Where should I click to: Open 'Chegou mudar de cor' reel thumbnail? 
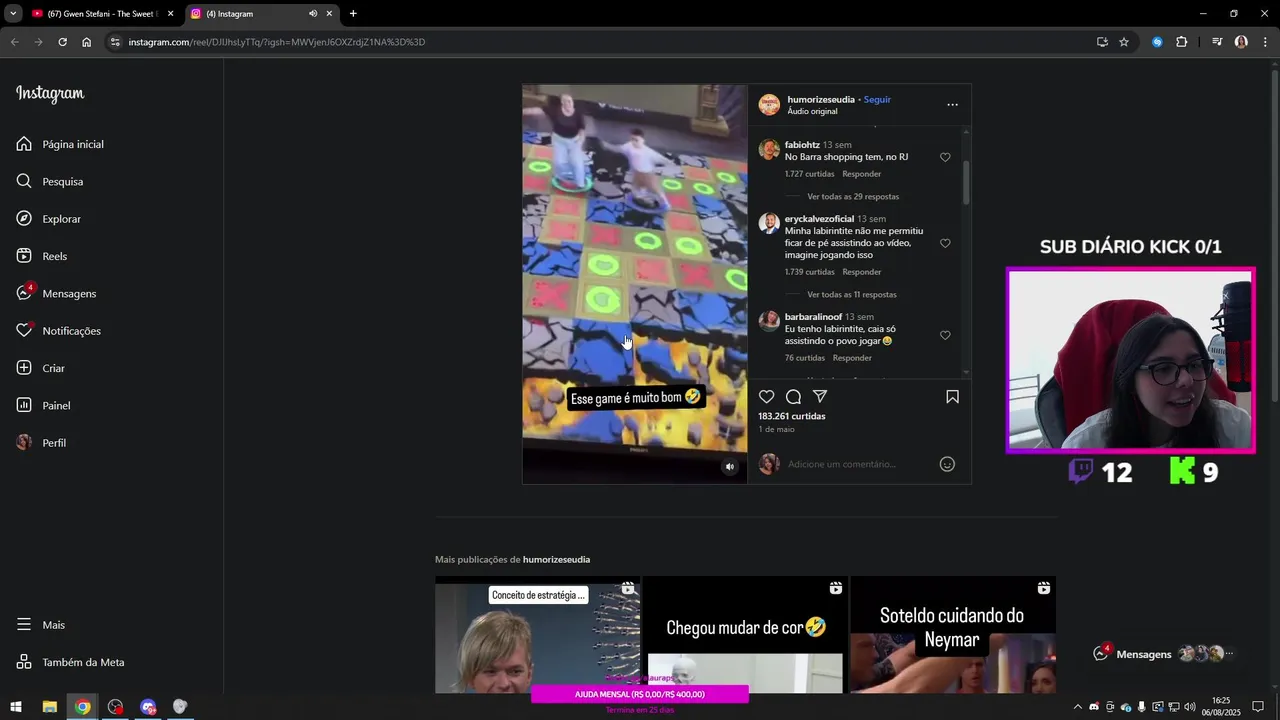click(745, 635)
